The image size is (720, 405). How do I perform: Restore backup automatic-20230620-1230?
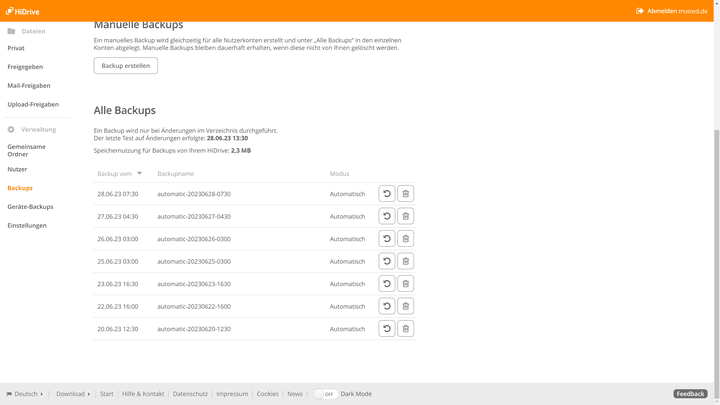click(x=387, y=329)
